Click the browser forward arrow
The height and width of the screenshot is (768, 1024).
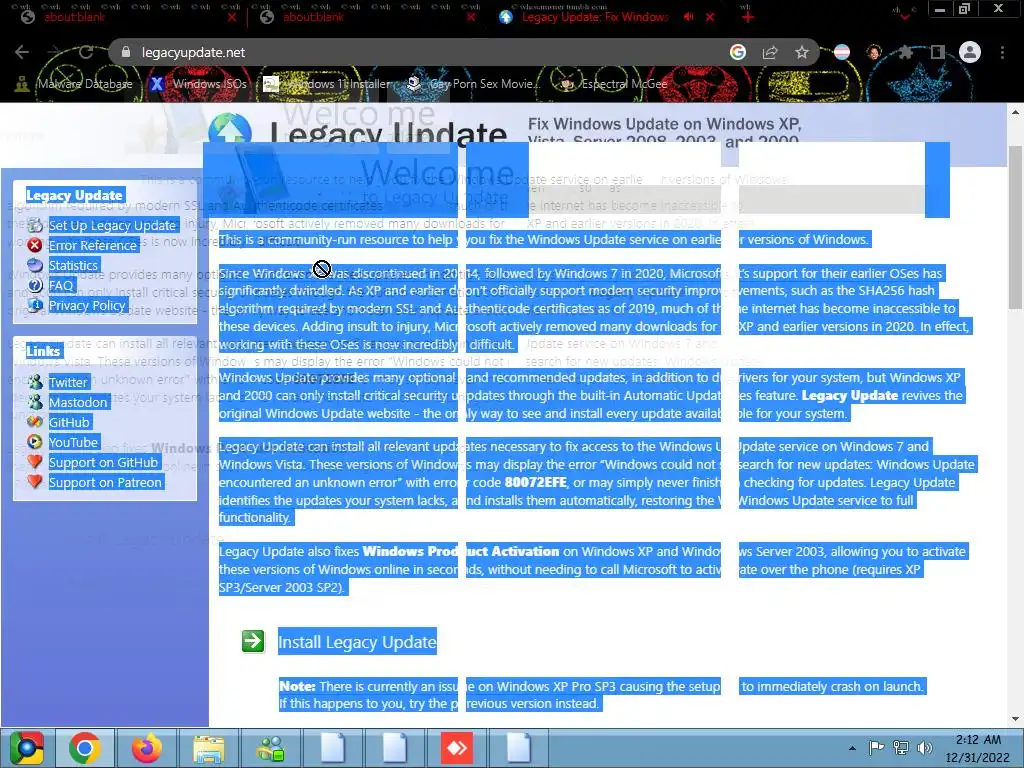pos(54,52)
